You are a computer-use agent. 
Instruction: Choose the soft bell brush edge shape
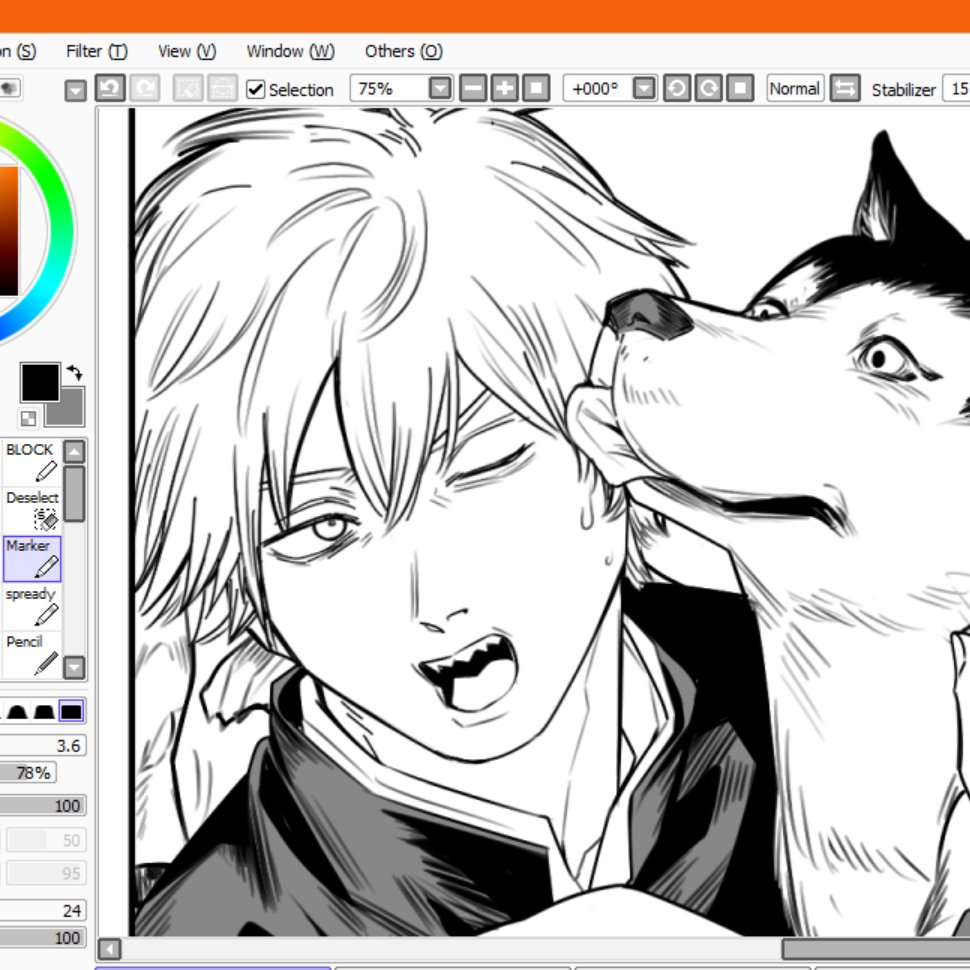[x=17, y=711]
